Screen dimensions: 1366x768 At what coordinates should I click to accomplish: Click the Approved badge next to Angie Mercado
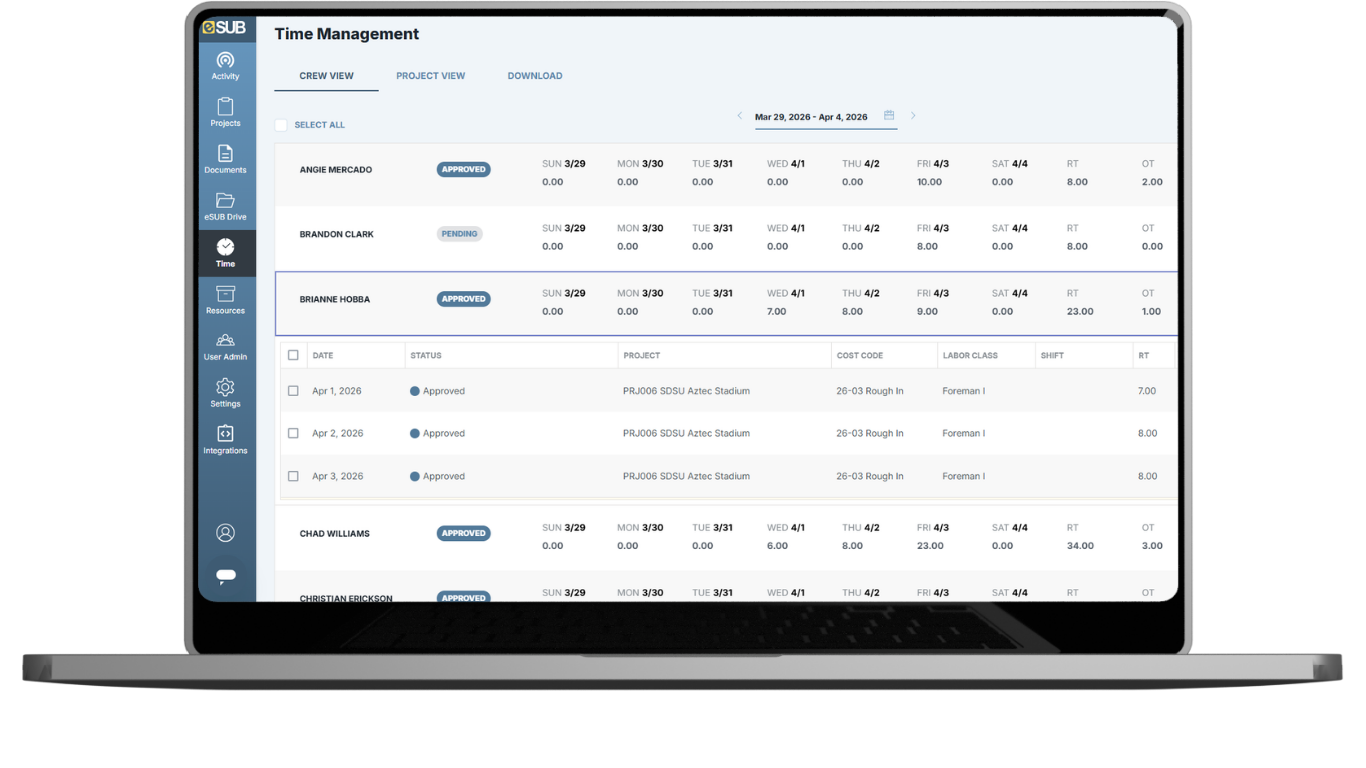pos(463,169)
